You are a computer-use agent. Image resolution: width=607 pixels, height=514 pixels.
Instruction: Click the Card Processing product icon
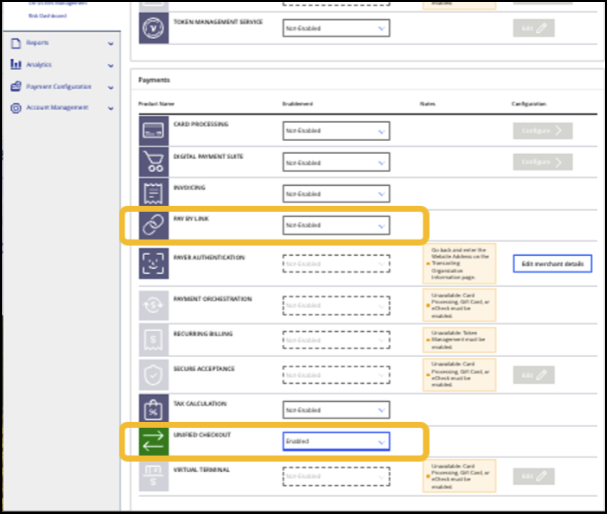coord(154,130)
